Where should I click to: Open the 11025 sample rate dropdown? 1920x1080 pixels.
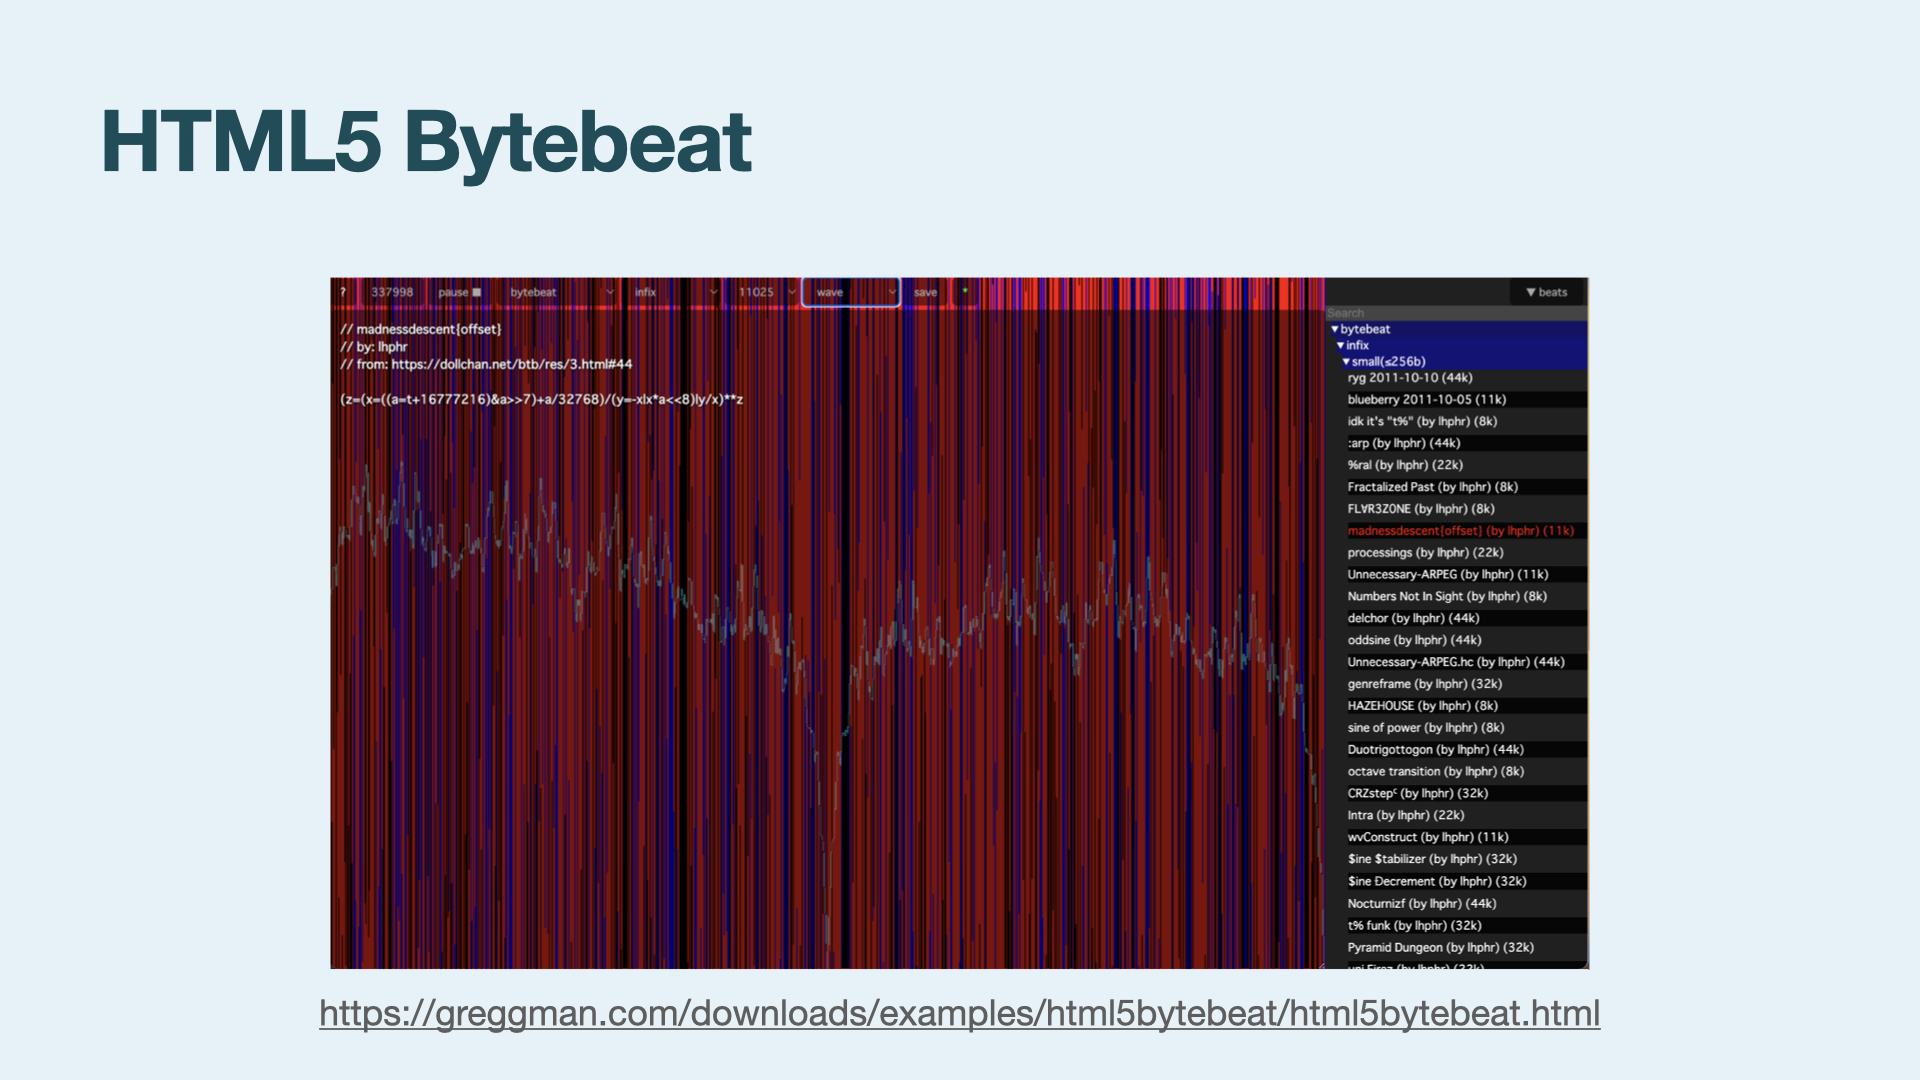coord(766,292)
